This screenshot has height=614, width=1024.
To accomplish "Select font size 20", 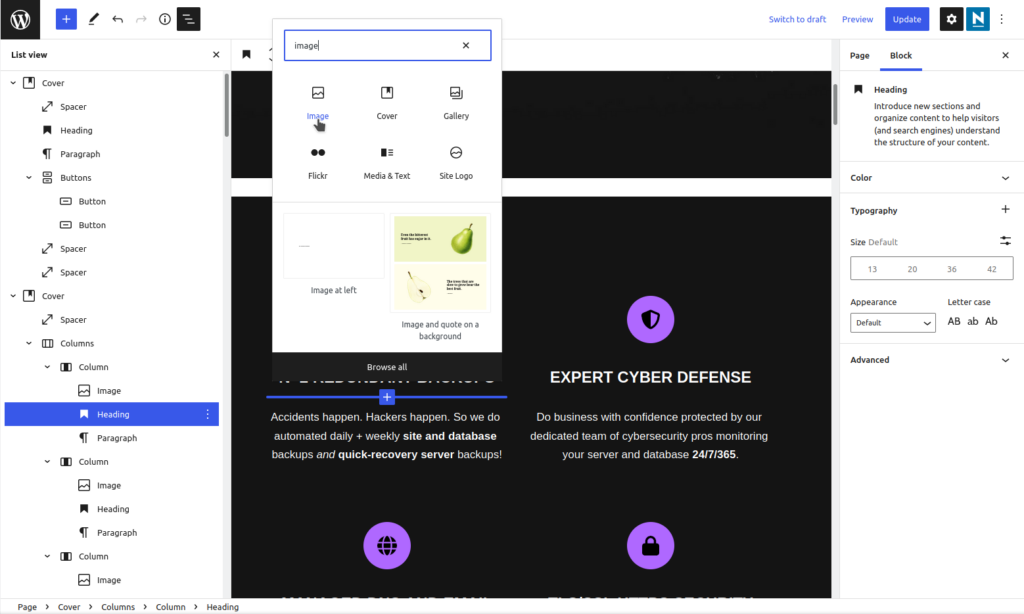I will pos(912,268).
